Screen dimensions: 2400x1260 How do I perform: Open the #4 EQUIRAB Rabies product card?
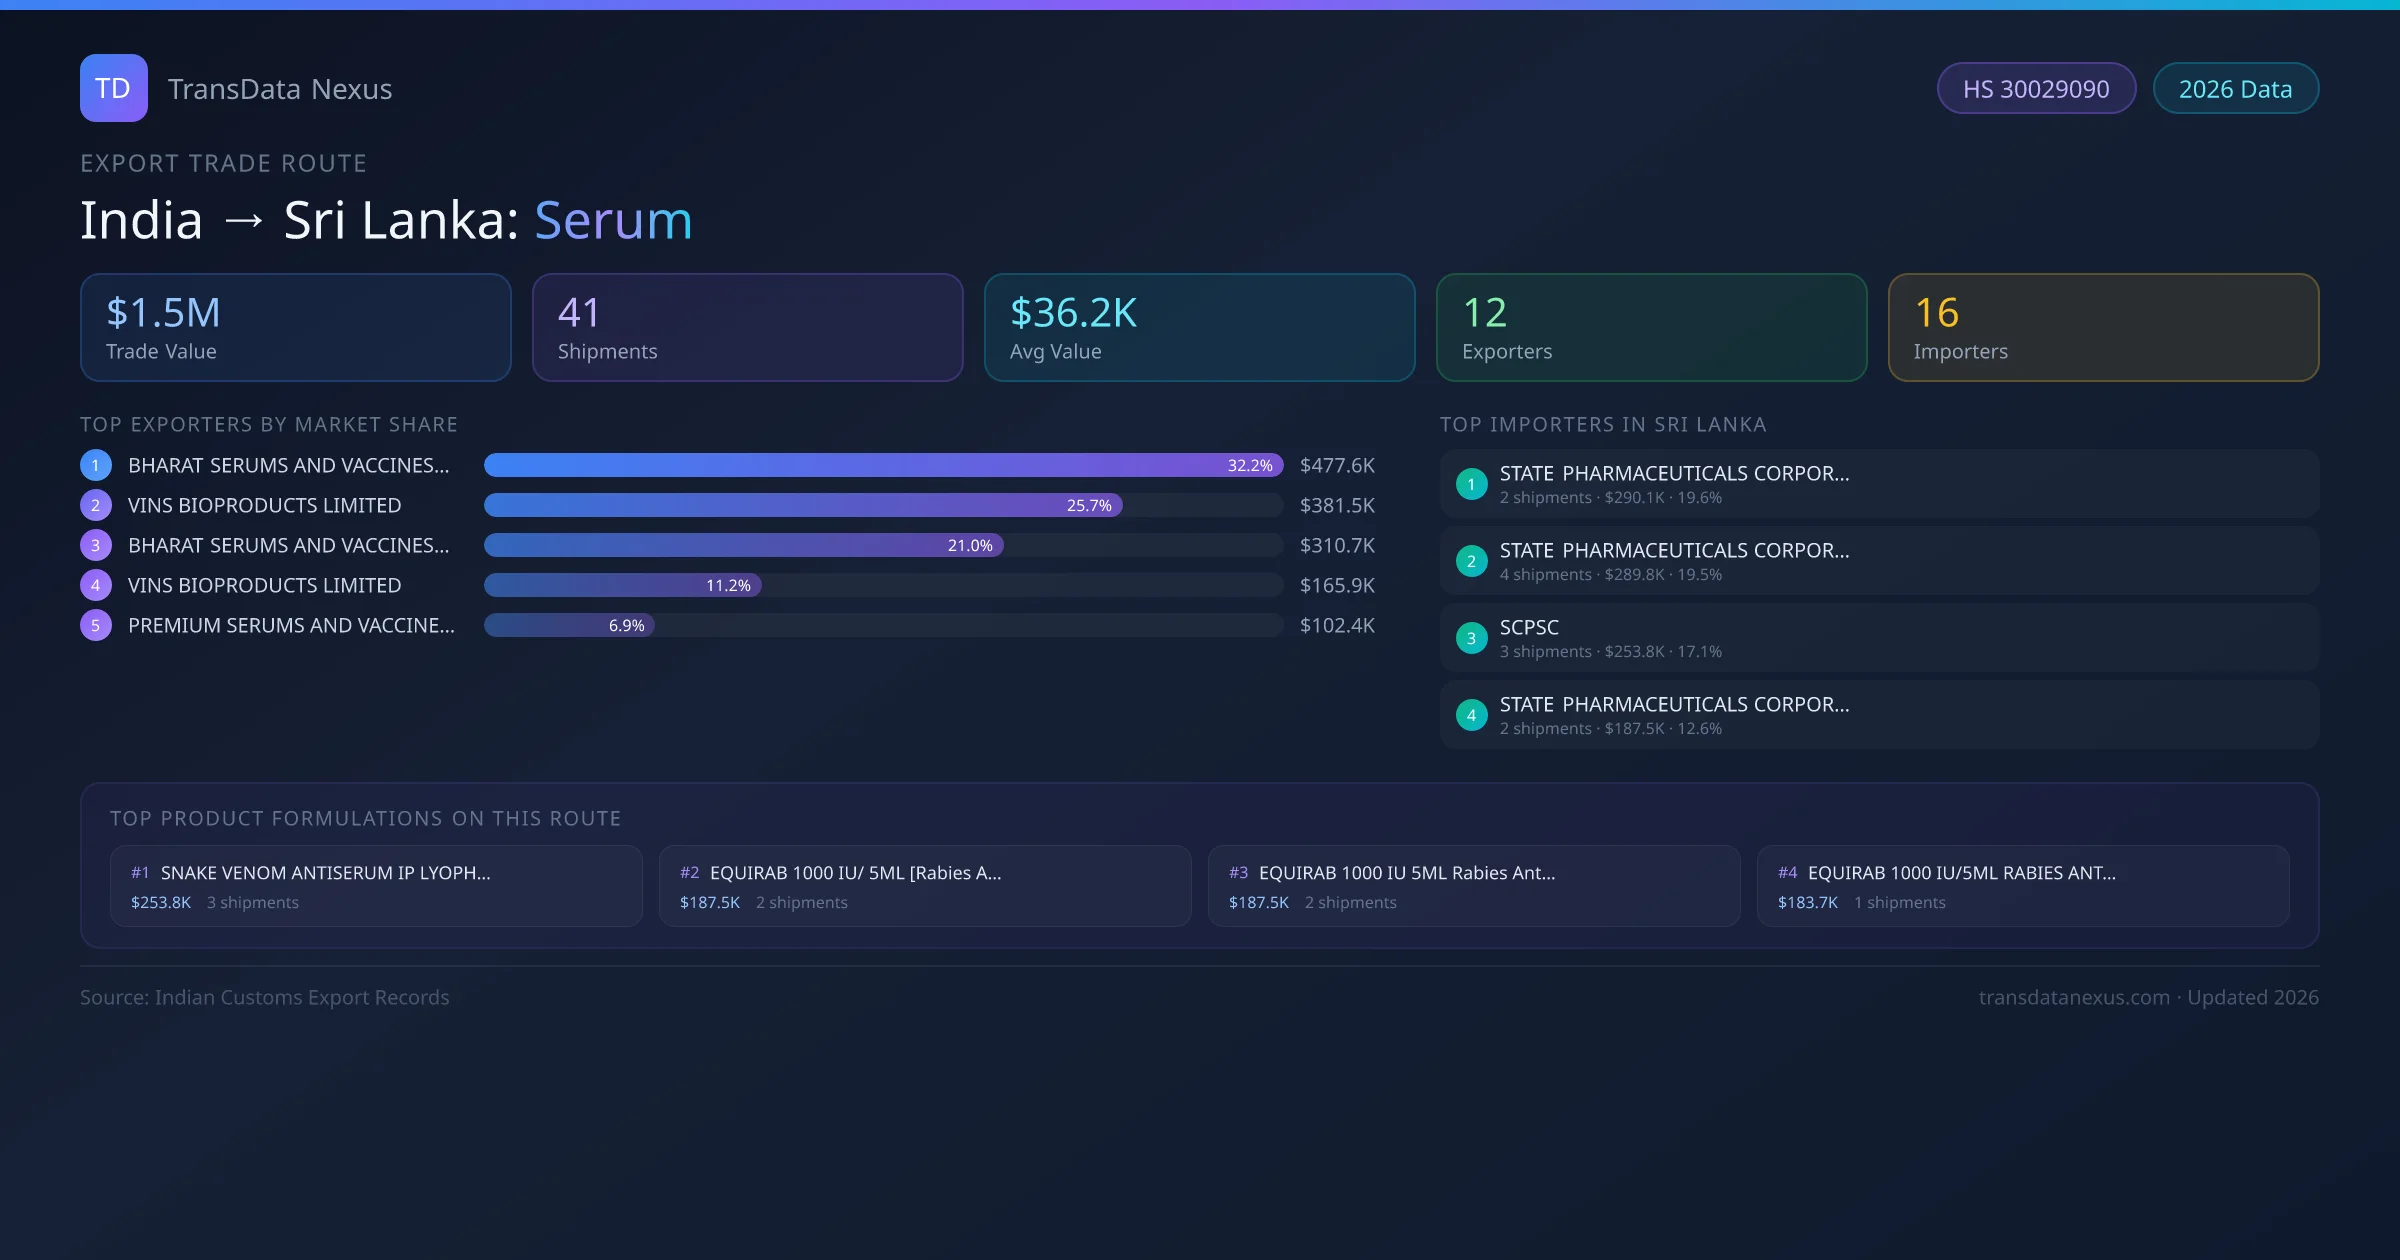2022,886
